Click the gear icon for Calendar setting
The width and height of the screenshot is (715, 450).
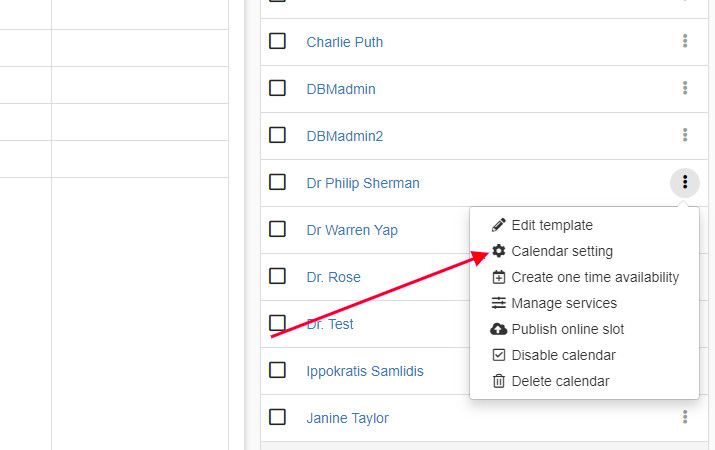pos(499,251)
